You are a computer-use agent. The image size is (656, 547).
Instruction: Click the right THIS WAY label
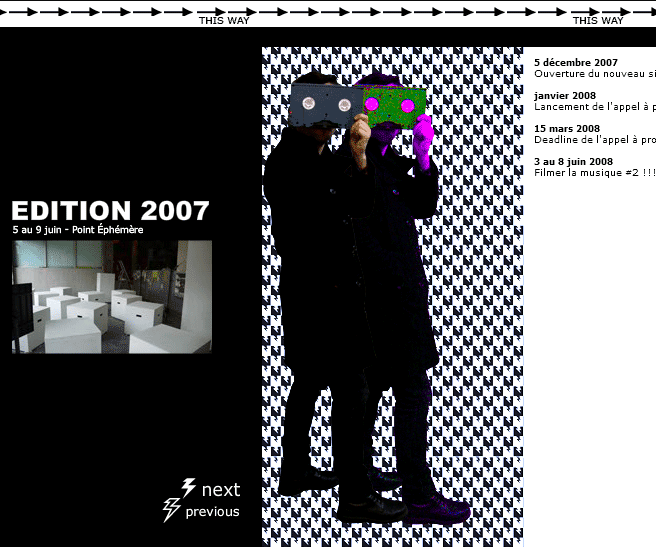tap(598, 20)
